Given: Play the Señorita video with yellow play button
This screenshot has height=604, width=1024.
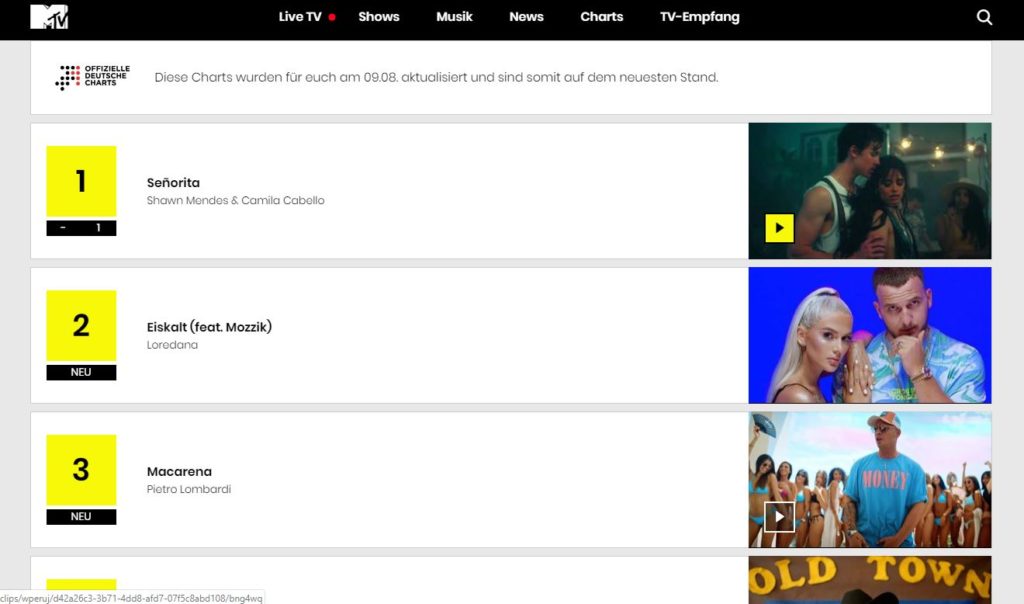Looking at the screenshot, I should (x=779, y=228).
